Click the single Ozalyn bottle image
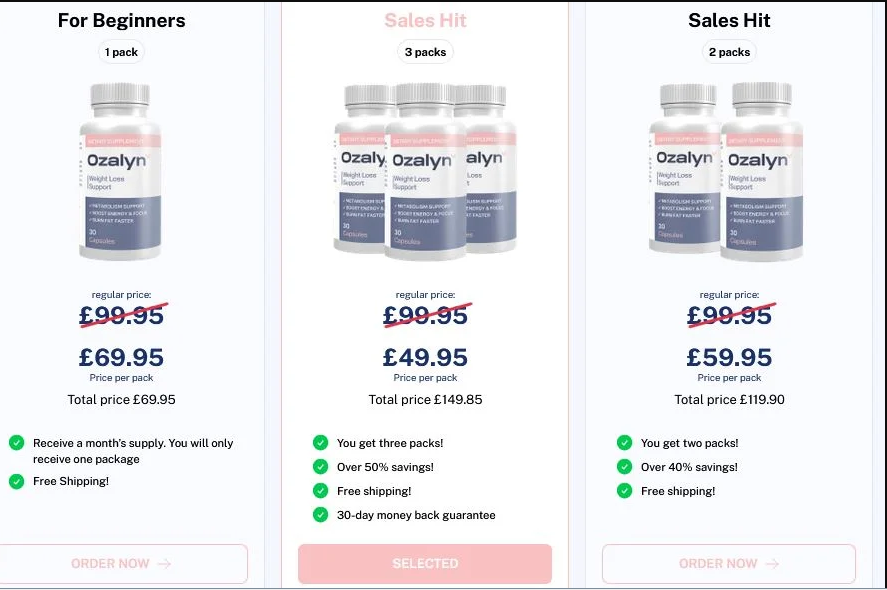 click(121, 172)
